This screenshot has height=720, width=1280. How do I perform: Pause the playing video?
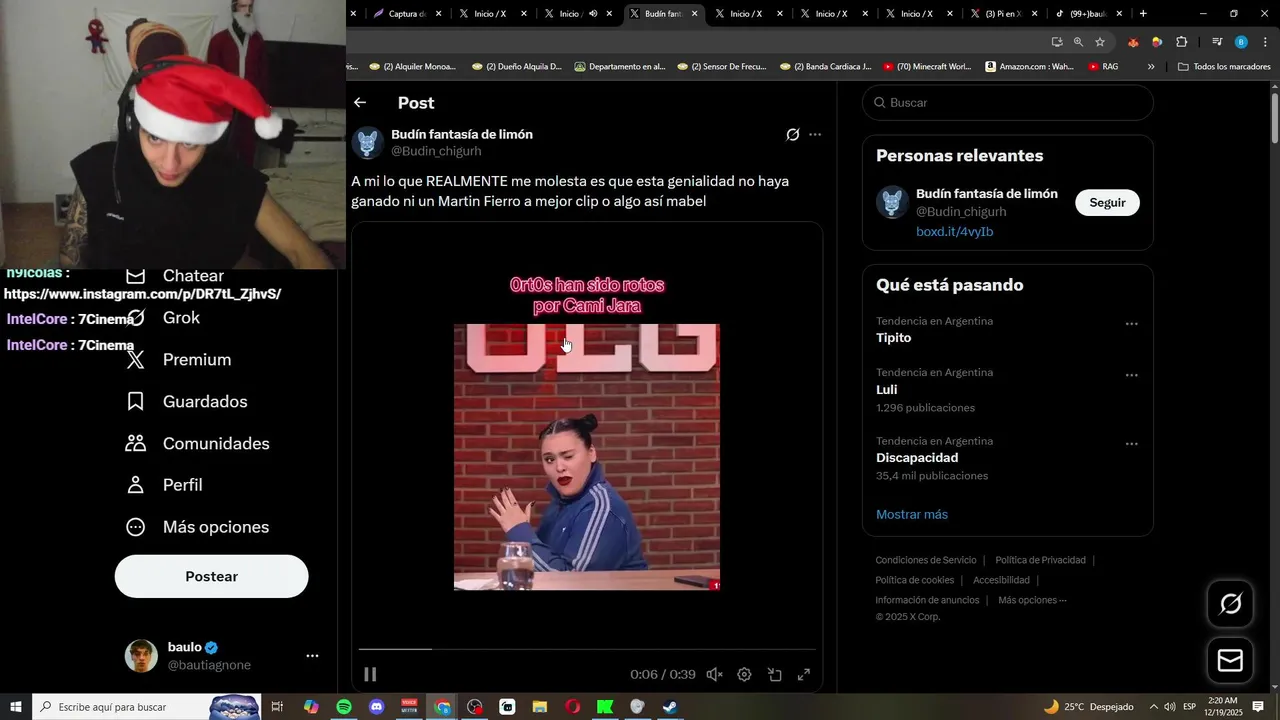point(370,675)
